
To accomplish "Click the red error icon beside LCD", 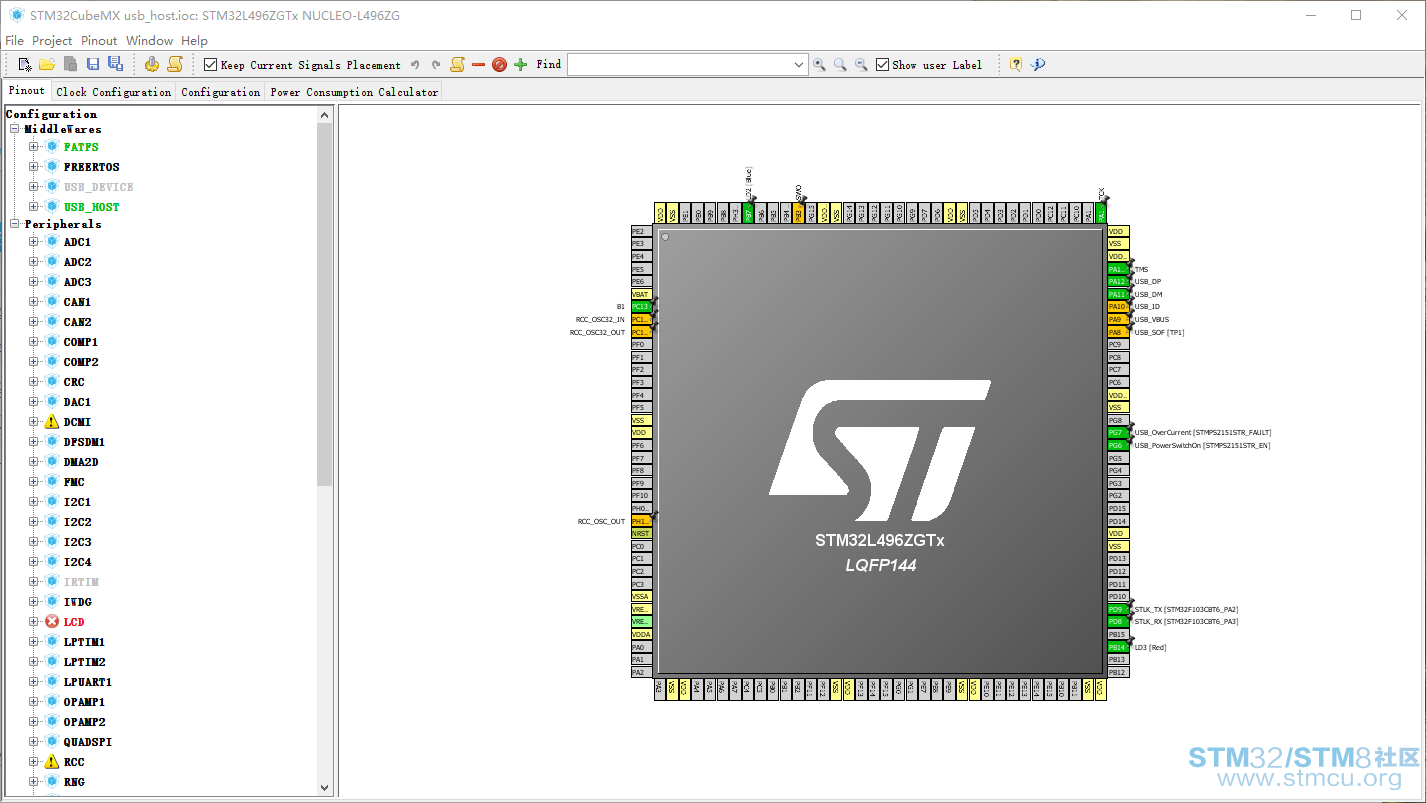I will coord(52,622).
